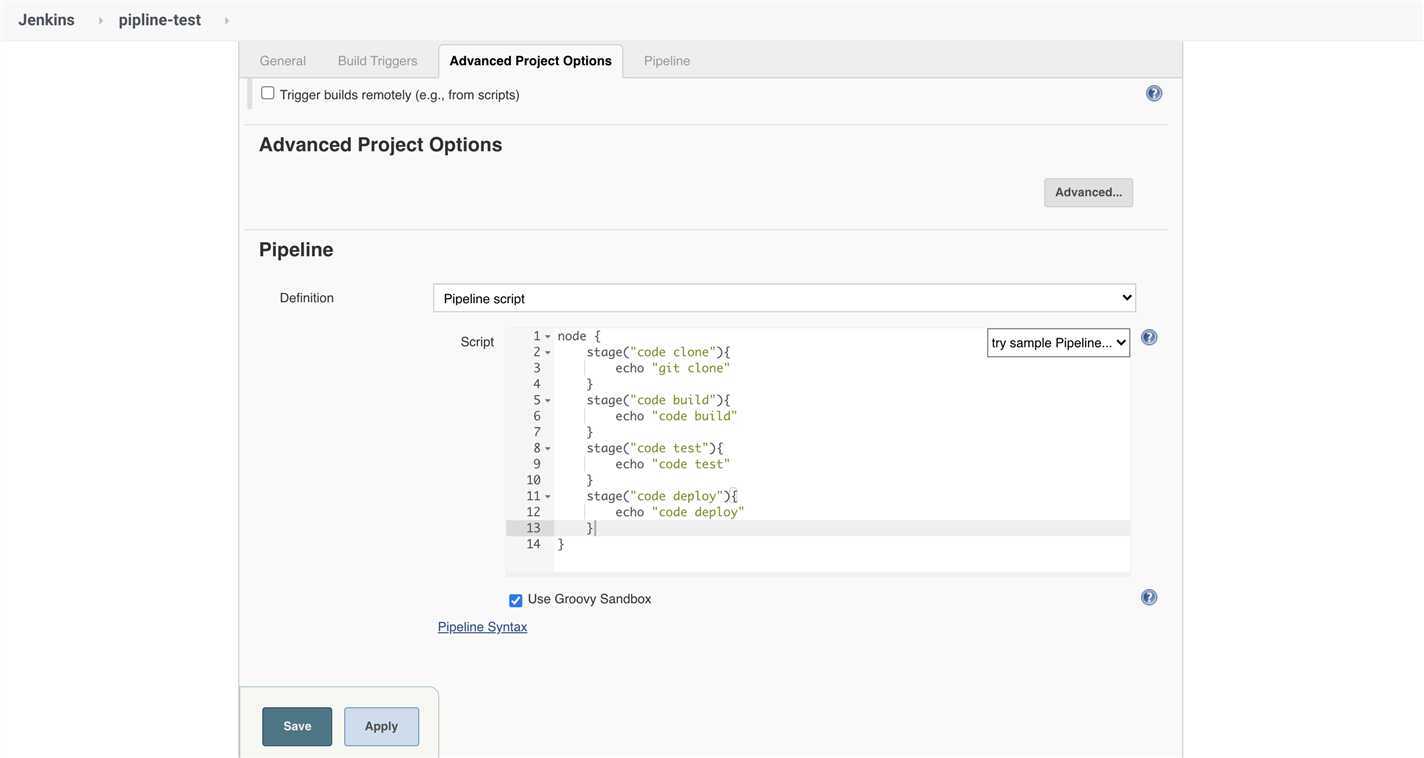Open the Pipeline Syntax link
The image size is (1424, 758).
click(483, 627)
